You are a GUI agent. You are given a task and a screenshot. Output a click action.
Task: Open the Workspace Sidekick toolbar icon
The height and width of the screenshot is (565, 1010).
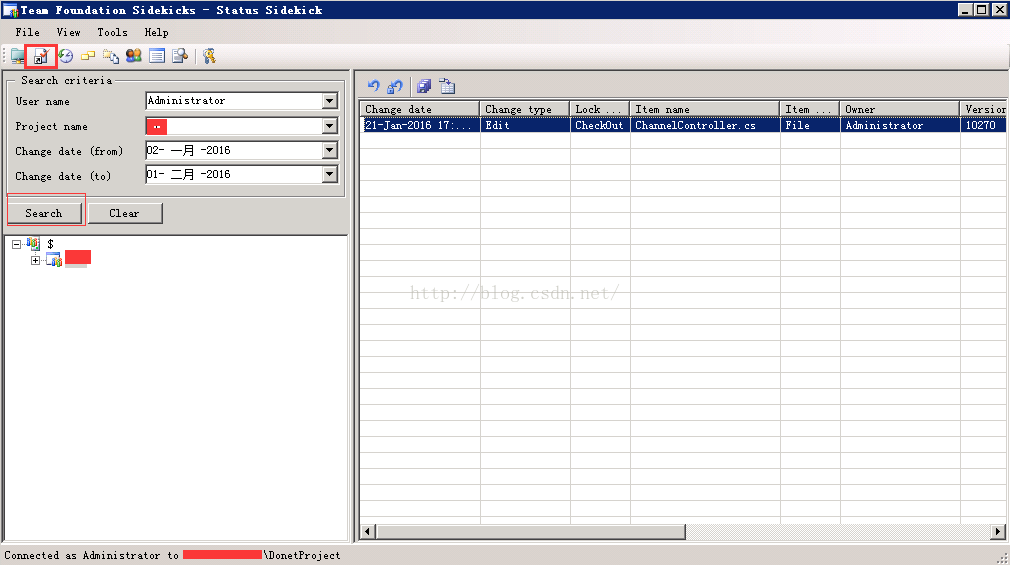click(x=17, y=56)
